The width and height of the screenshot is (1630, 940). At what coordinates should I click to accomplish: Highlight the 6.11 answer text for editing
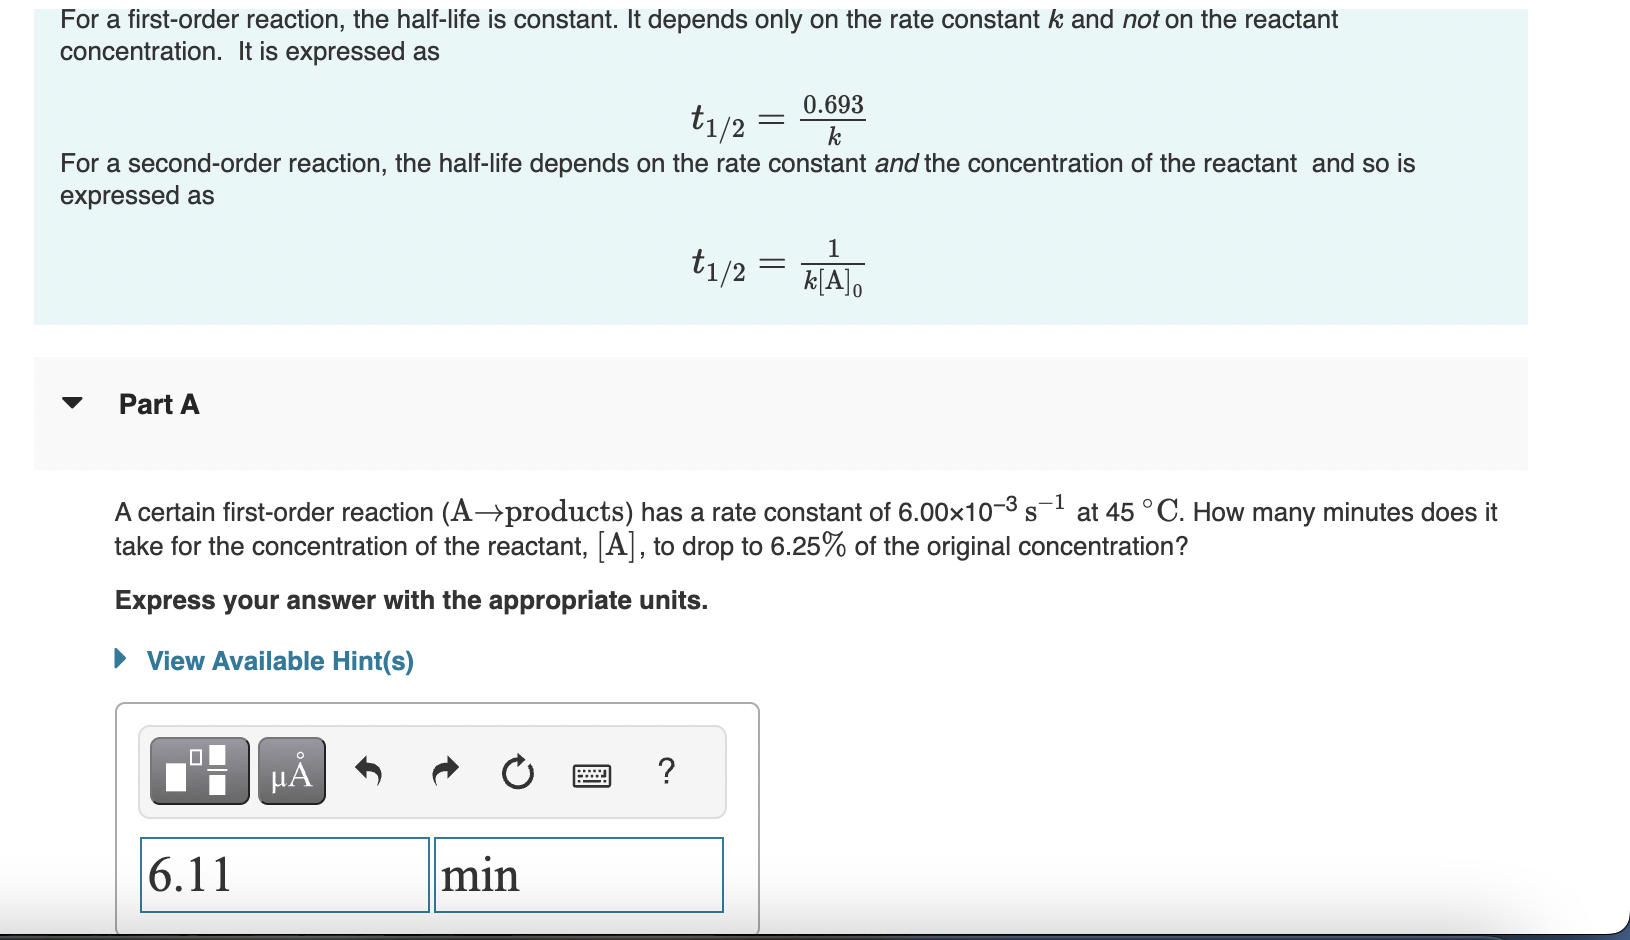pos(190,874)
